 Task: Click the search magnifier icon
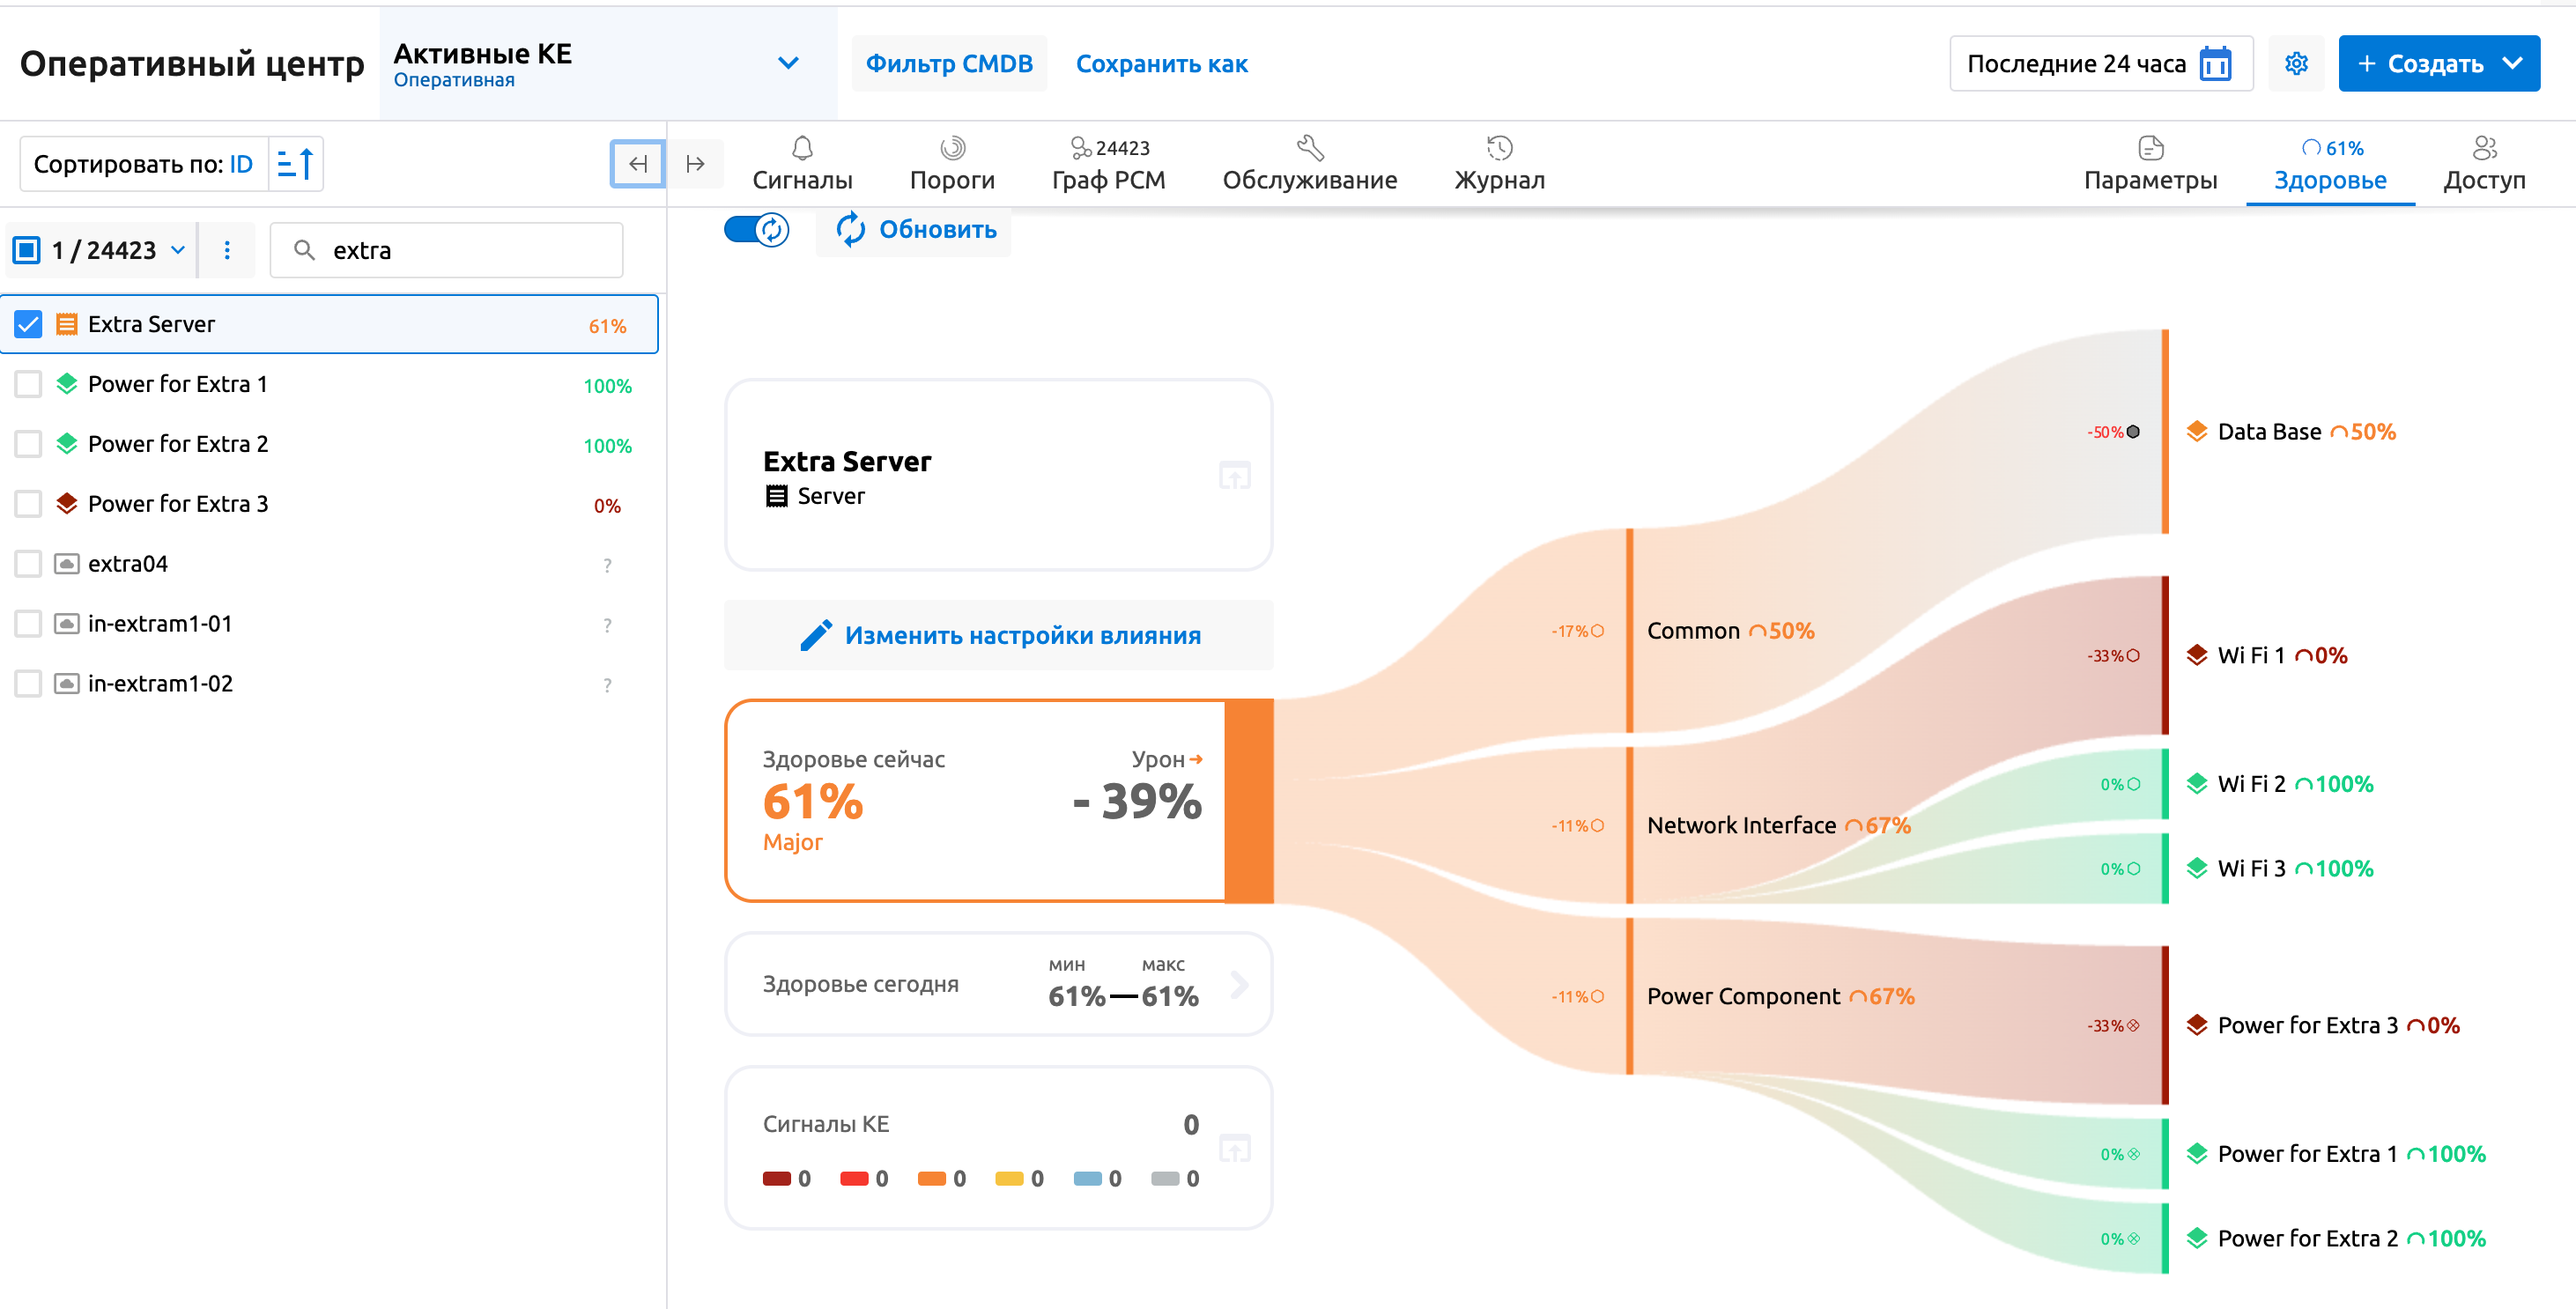(x=304, y=250)
